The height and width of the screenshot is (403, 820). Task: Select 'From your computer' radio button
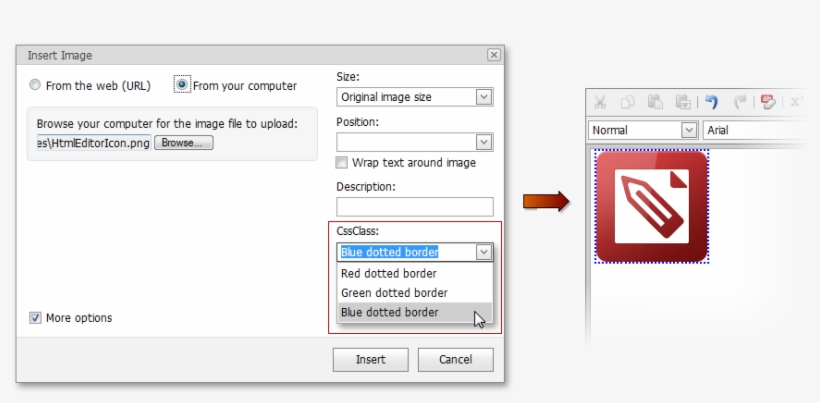pos(182,86)
